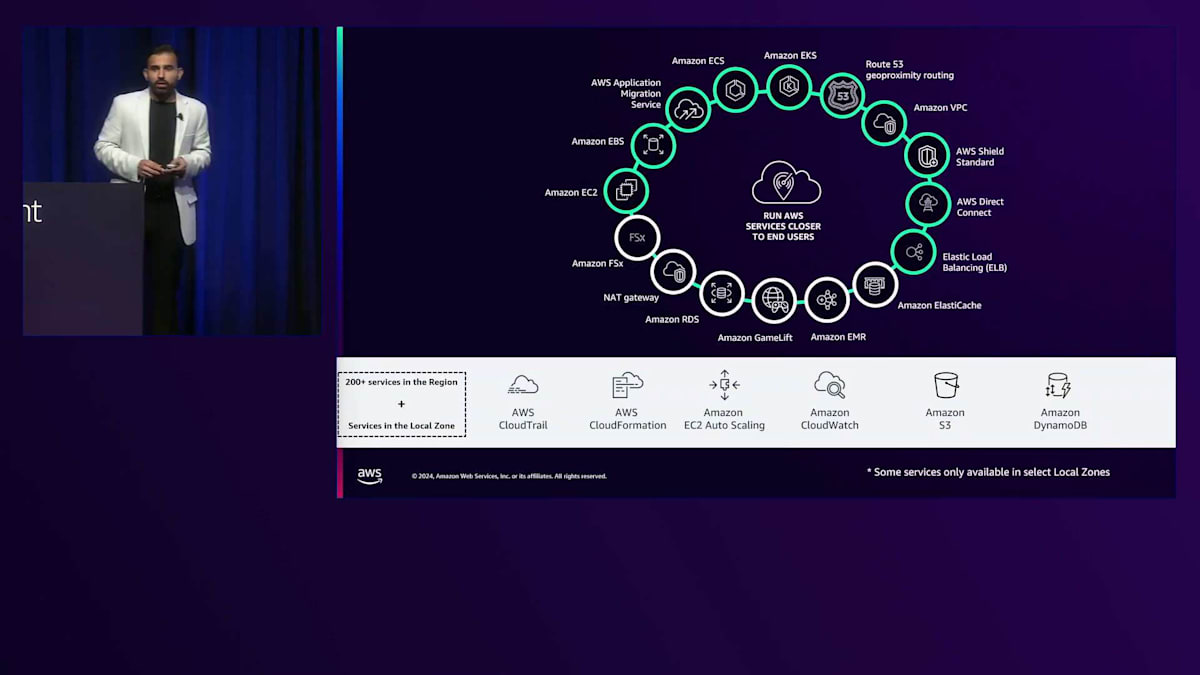Click the AWS Shield Standard icon
The width and height of the screenshot is (1200, 675).
click(x=927, y=156)
